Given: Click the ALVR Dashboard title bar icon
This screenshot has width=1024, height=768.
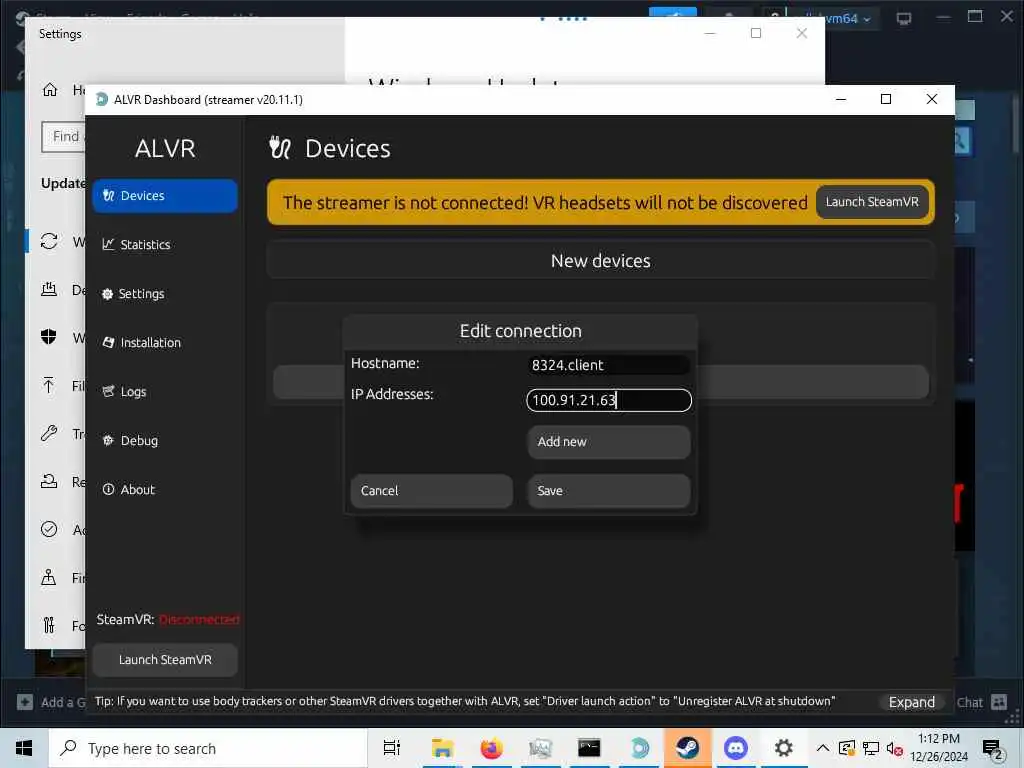Looking at the screenshot, I should (x=102, y=99).
